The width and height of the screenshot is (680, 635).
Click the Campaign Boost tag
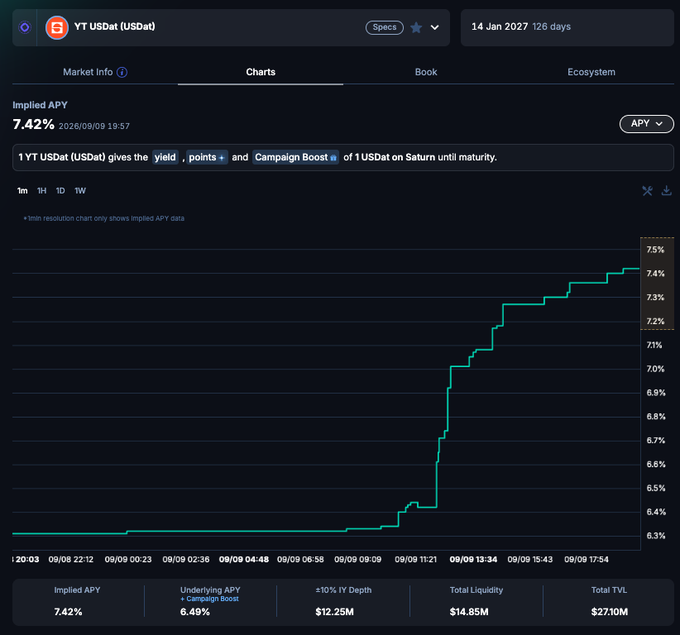[295, 157]
